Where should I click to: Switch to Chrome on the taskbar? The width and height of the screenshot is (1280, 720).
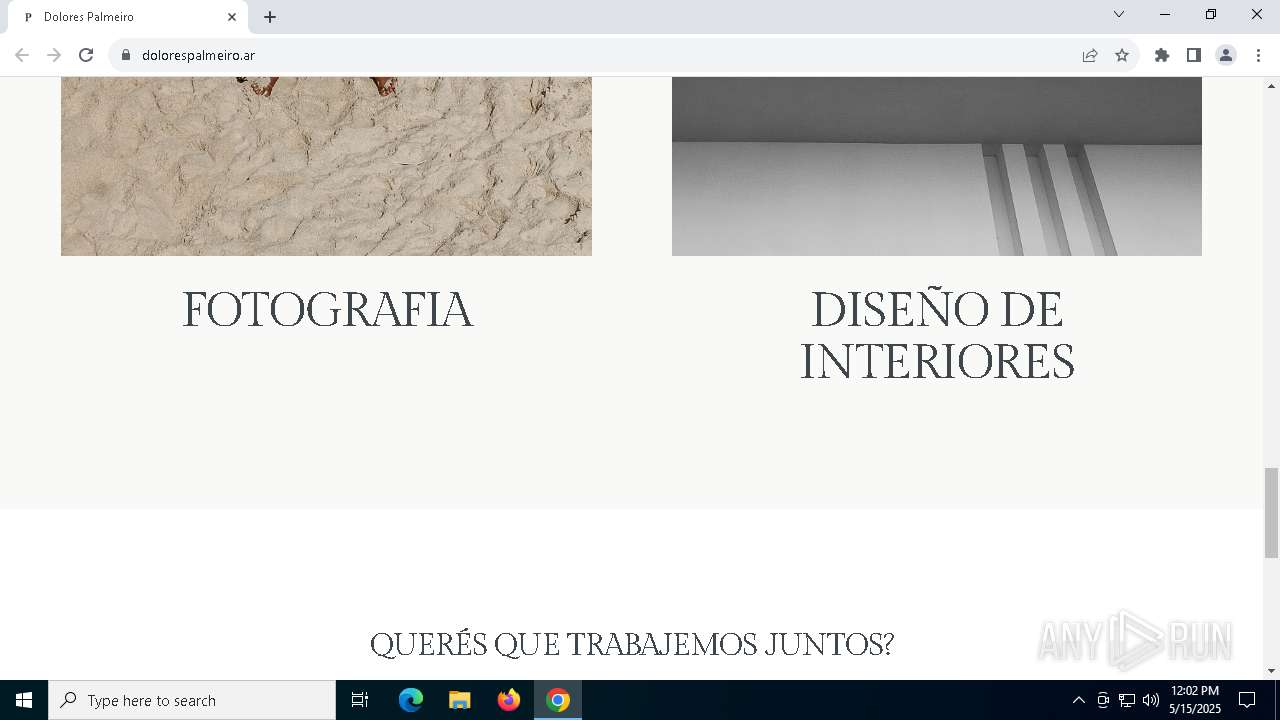pos(558,700)
